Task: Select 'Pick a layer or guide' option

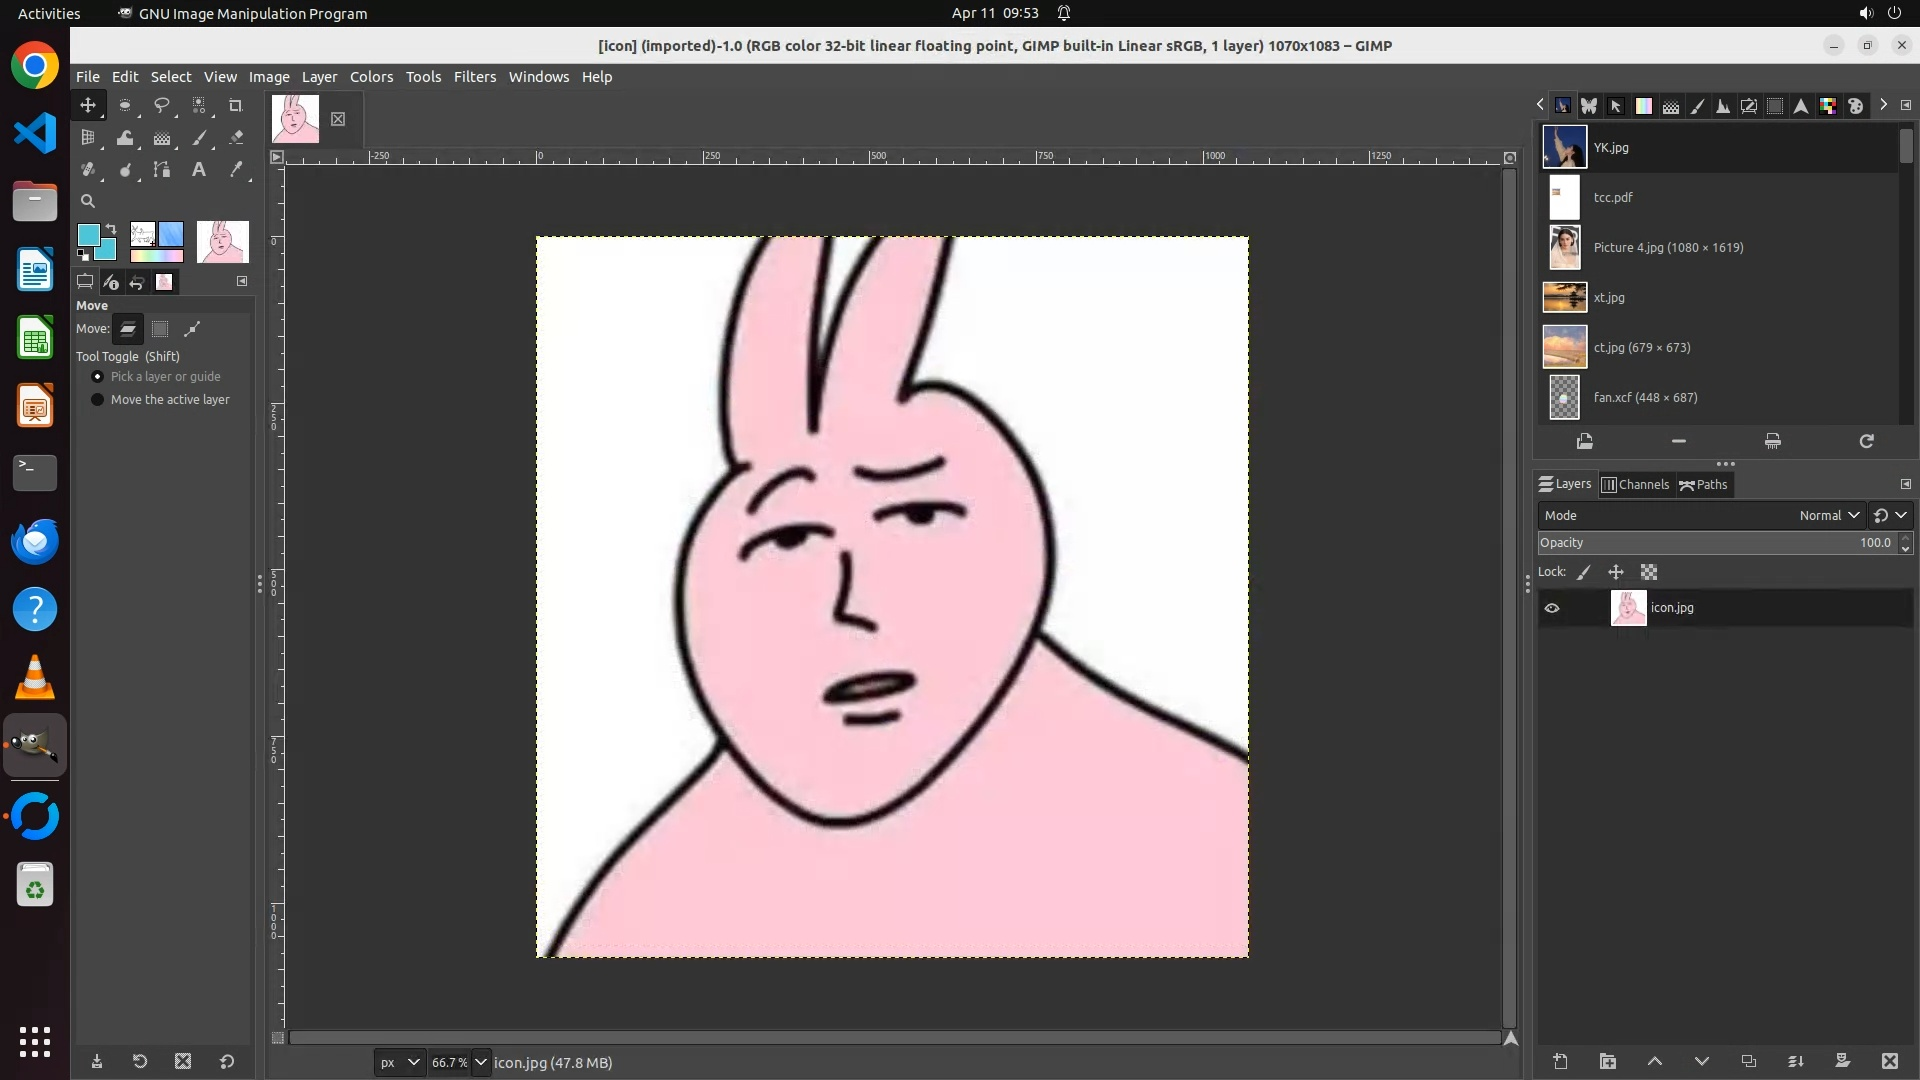Action: [98, 377]
